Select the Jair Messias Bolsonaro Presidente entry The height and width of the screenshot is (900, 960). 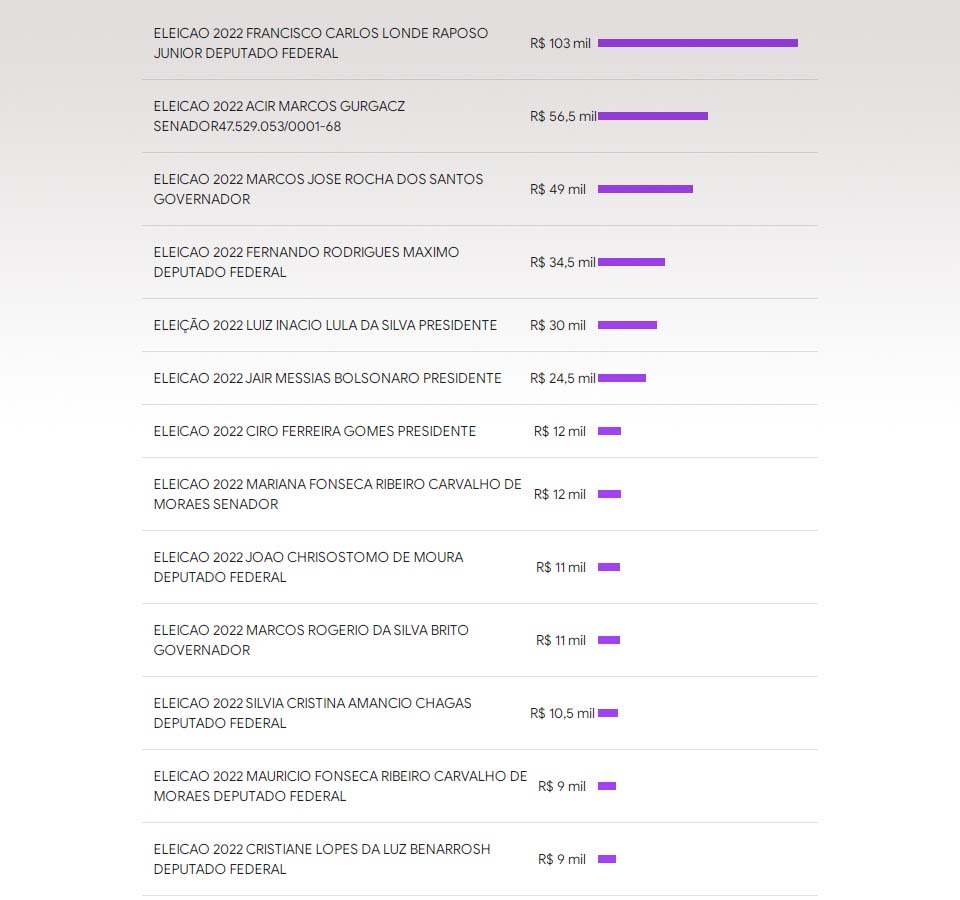pos(327,378)
